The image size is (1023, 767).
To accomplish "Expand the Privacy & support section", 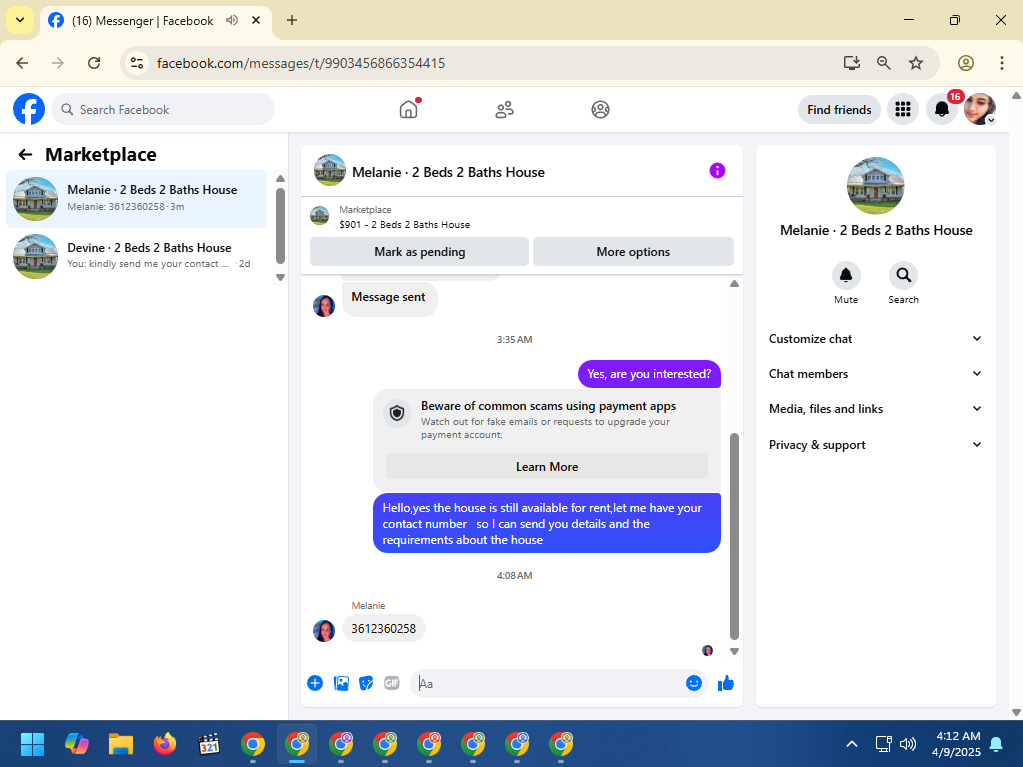I will click(875, 445).
